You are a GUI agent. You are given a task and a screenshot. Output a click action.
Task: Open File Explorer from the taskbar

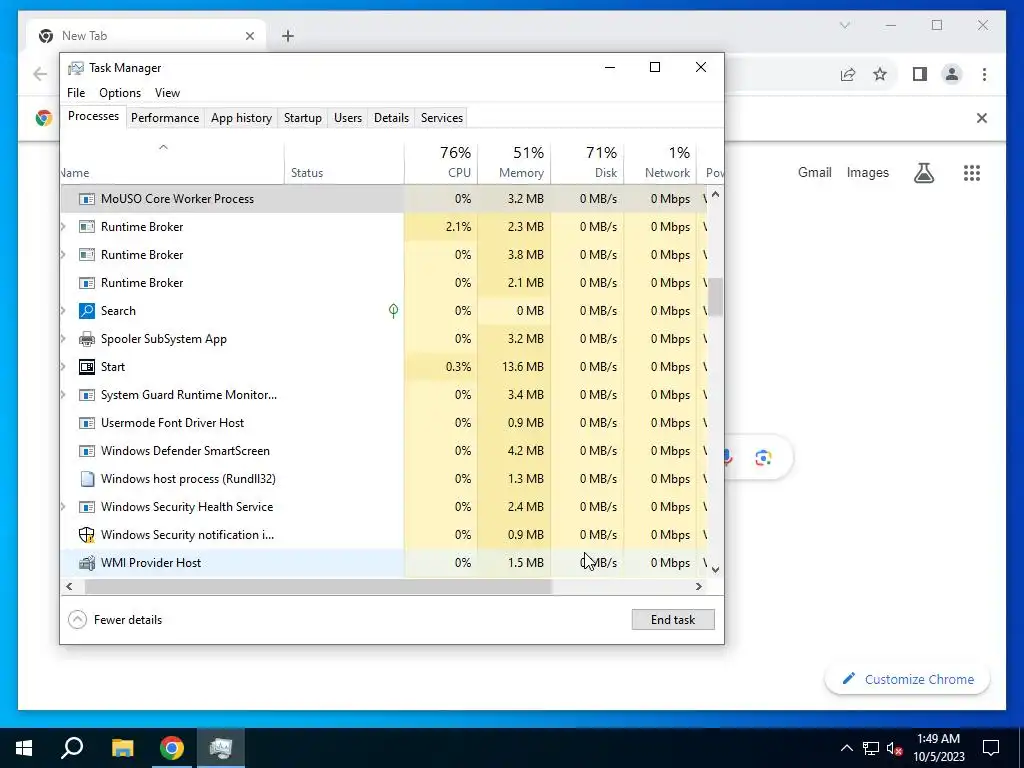point(122,748)
